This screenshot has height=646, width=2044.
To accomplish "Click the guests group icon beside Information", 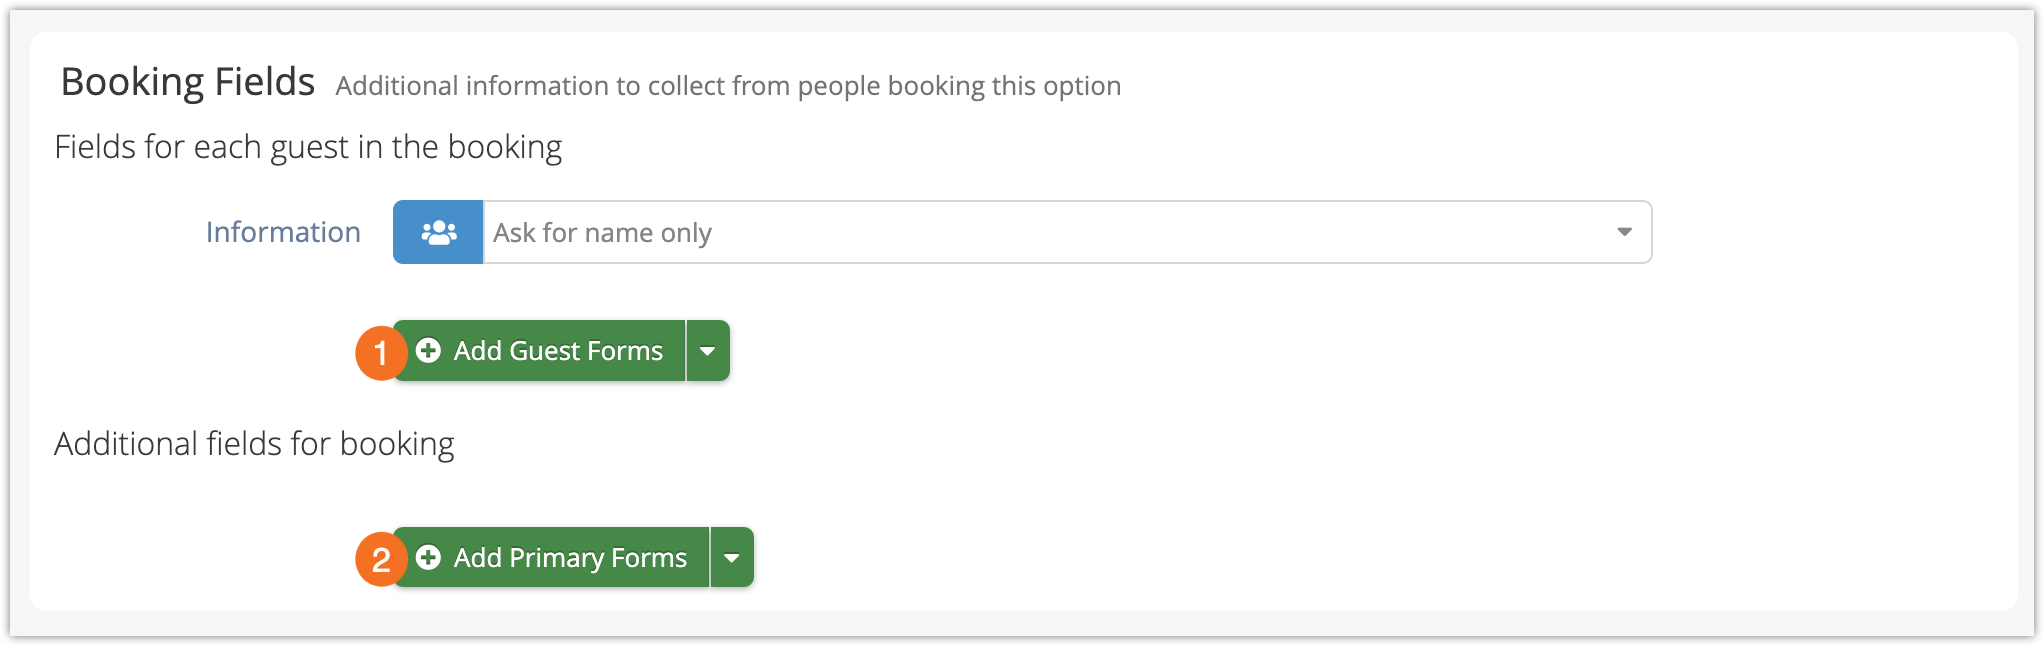I will click(438, 232).
